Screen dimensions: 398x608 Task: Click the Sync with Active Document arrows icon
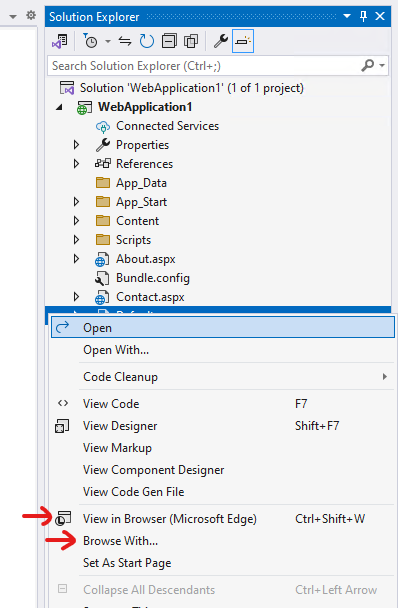coord(125,41)
